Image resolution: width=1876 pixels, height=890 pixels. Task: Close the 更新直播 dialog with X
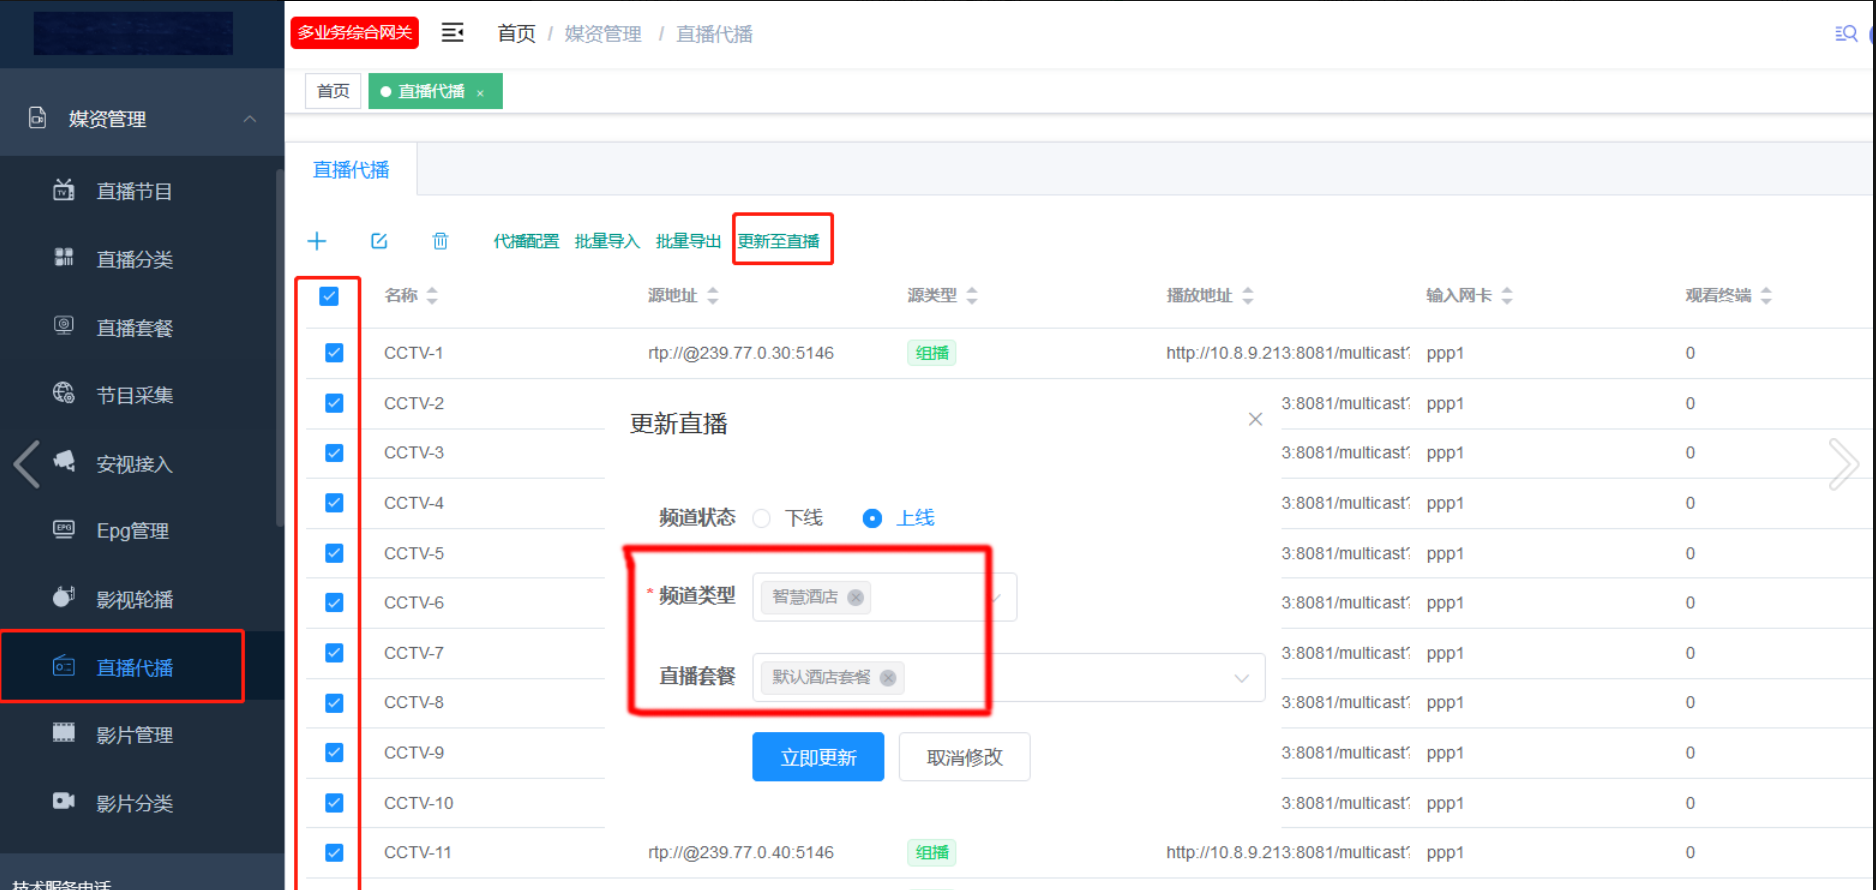1255,420
